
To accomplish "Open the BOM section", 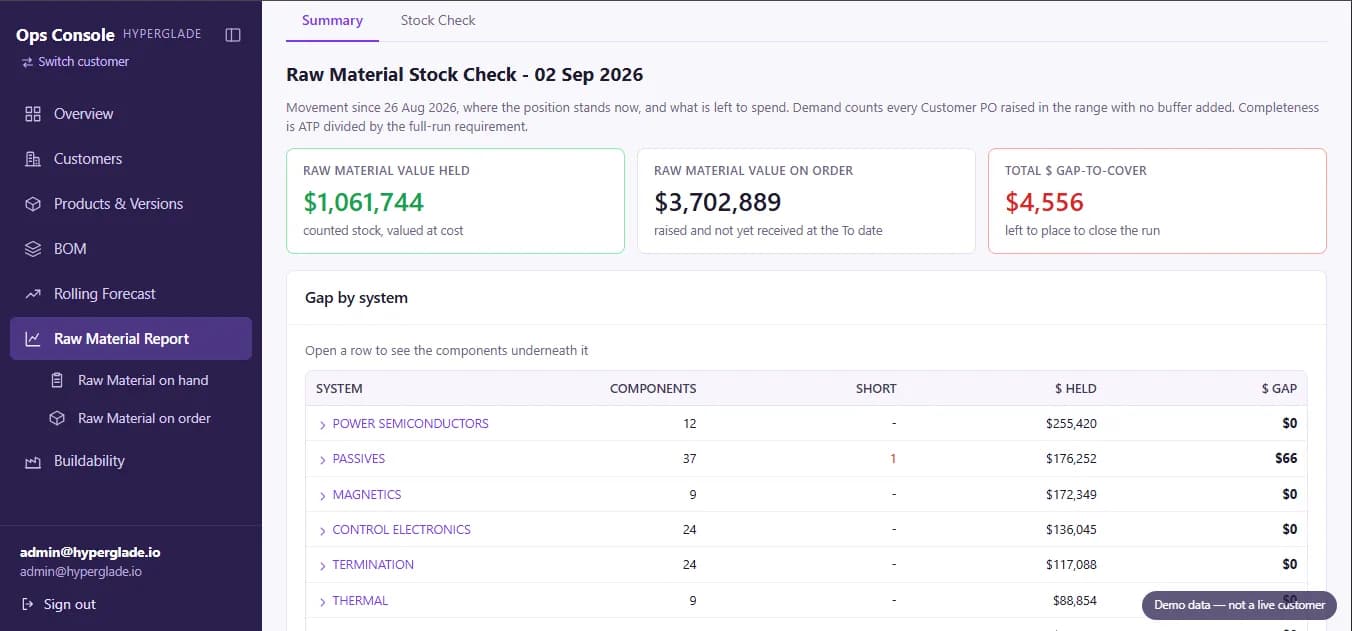I will click(x=131, y=249).
